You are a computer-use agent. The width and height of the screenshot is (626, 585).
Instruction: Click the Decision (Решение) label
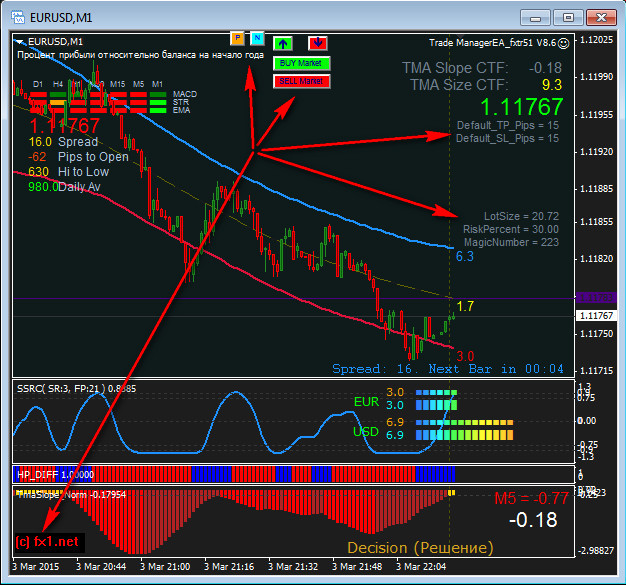pyautogui.click(x=420, y=547)
